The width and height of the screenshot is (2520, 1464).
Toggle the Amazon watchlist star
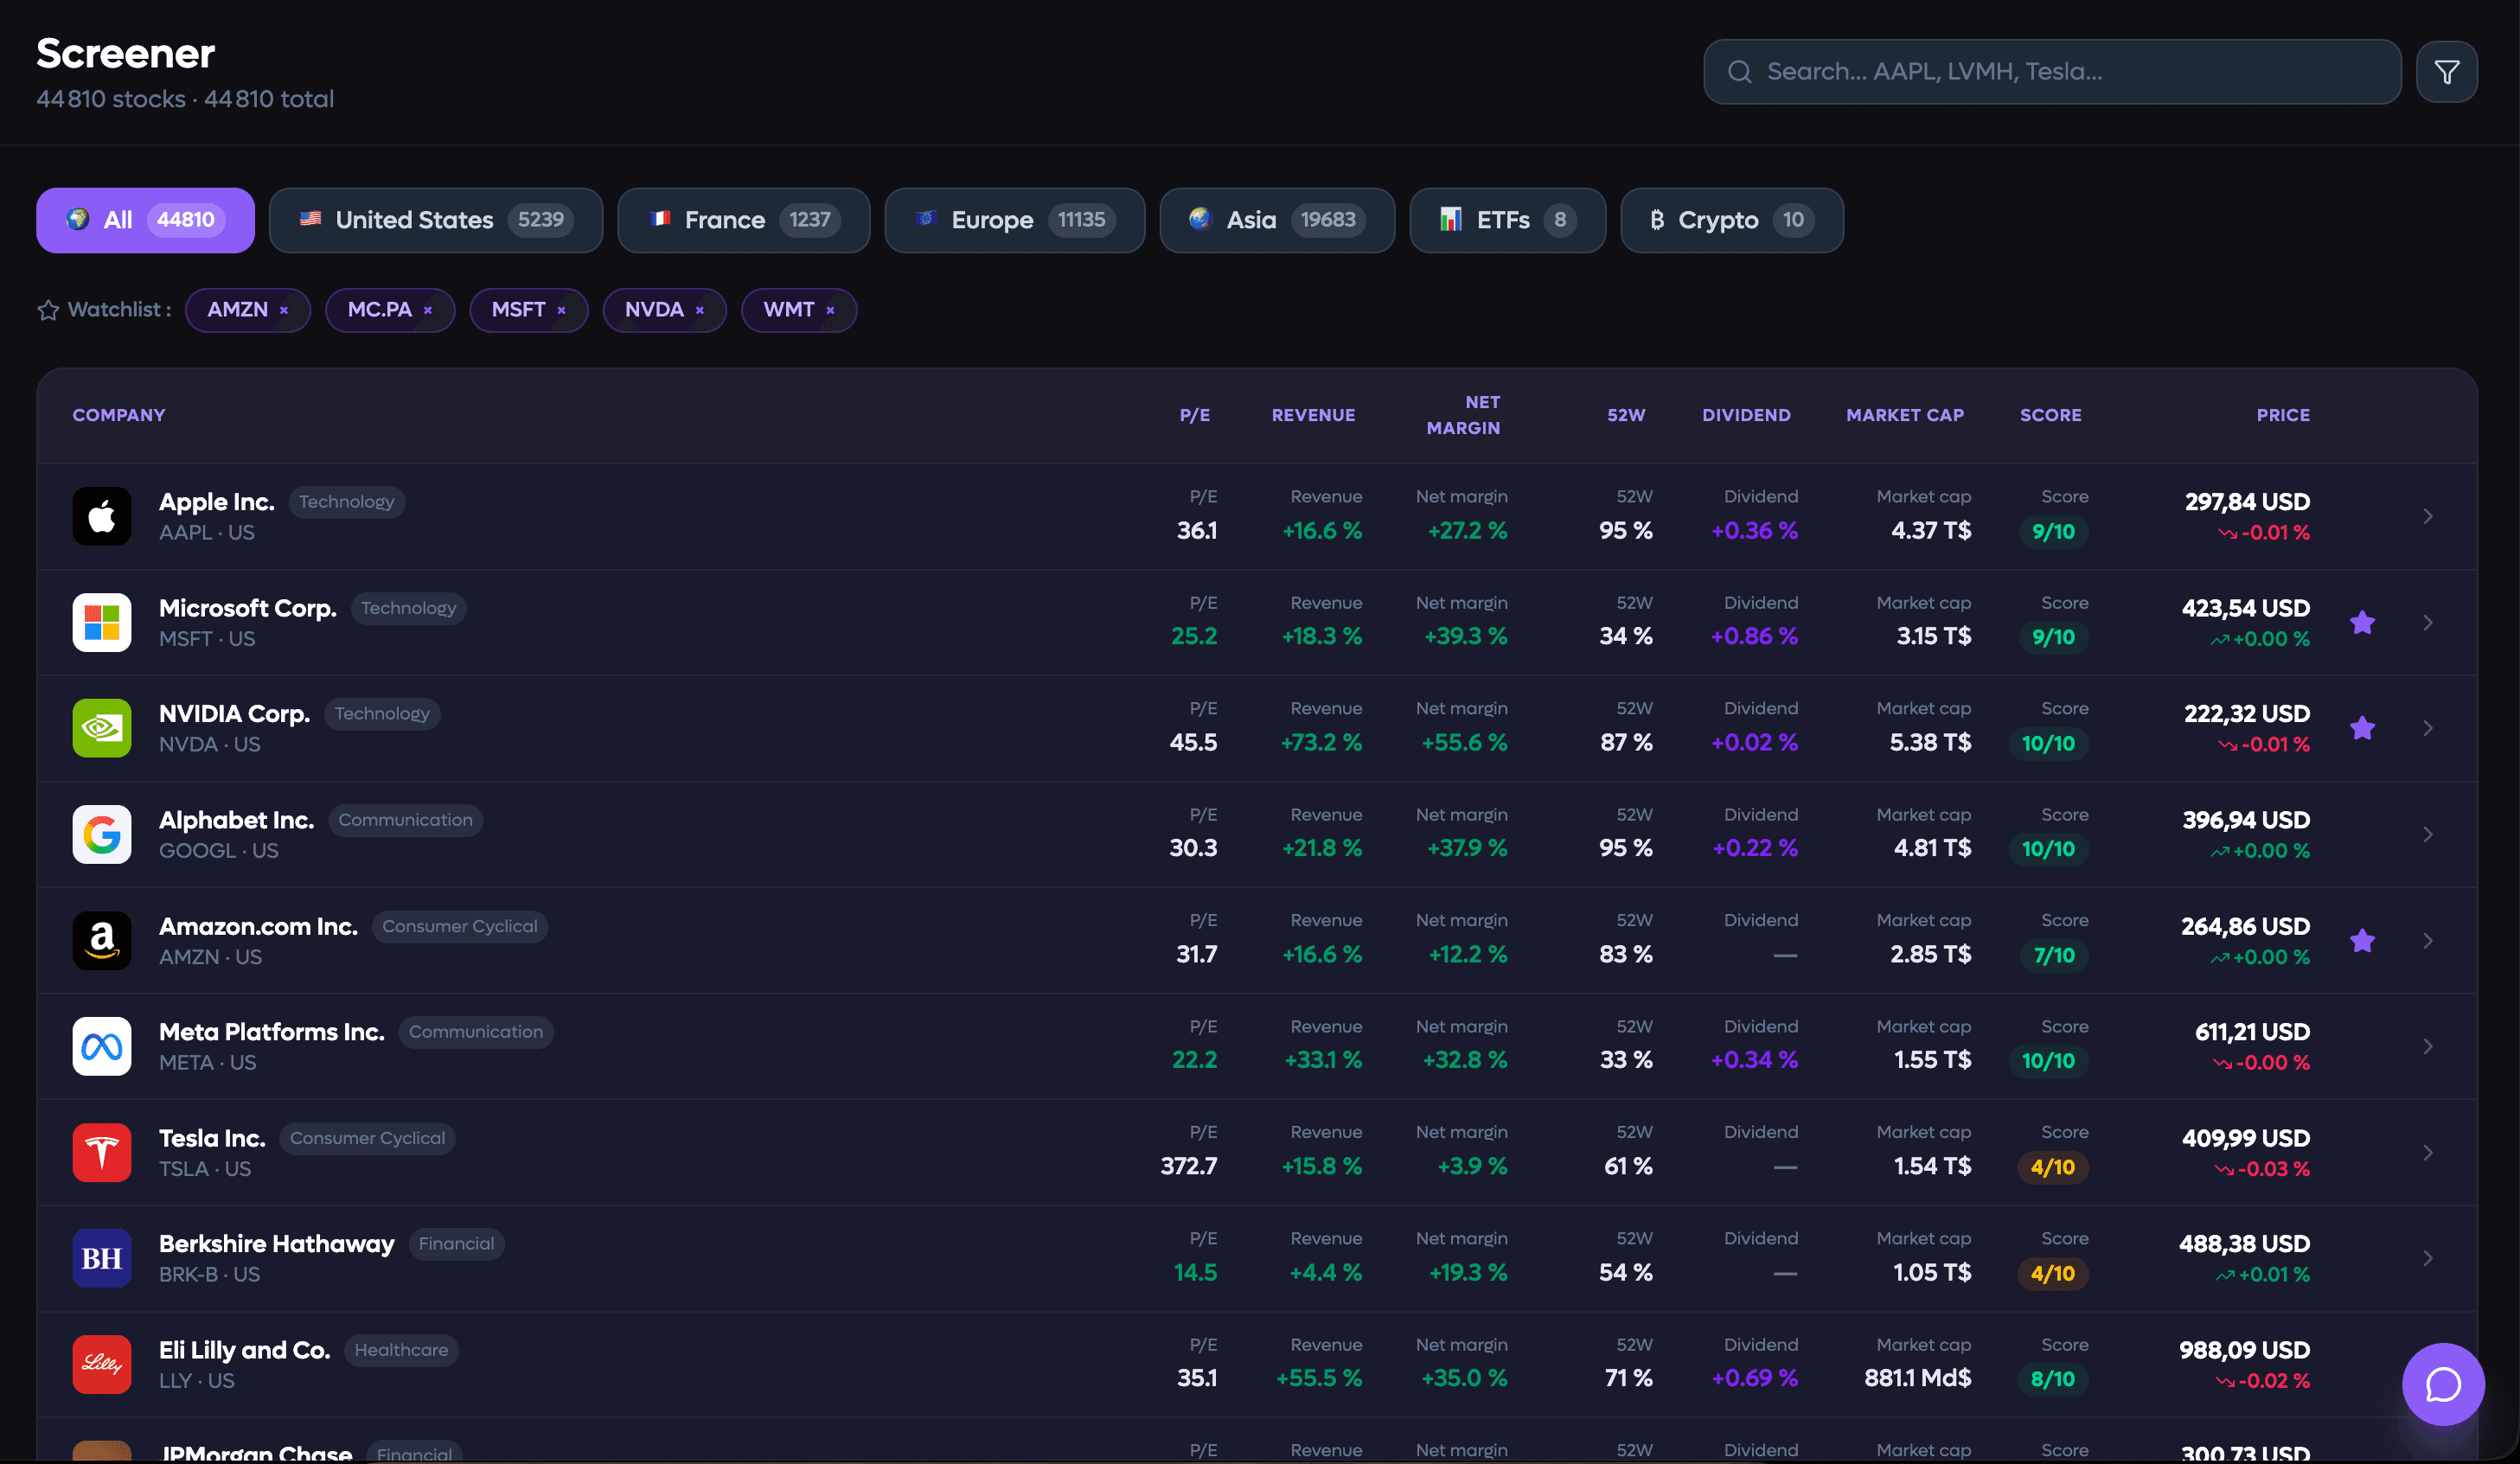pos(2362,940)
